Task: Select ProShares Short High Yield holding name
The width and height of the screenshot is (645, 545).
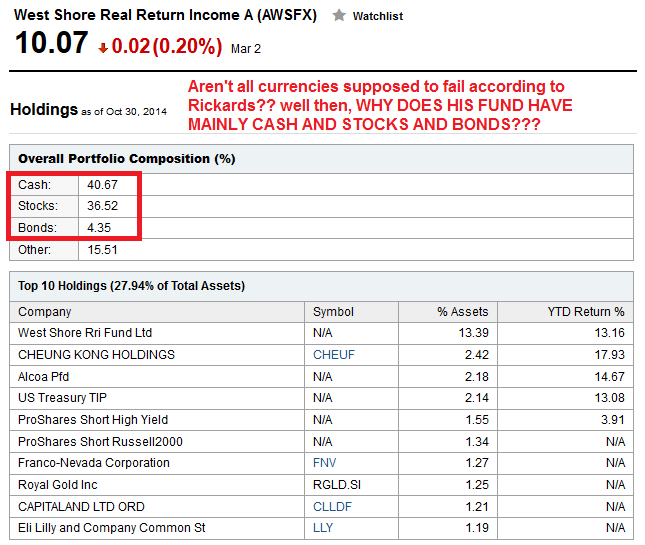Action: pyautogui.click(x=93, y=420)
